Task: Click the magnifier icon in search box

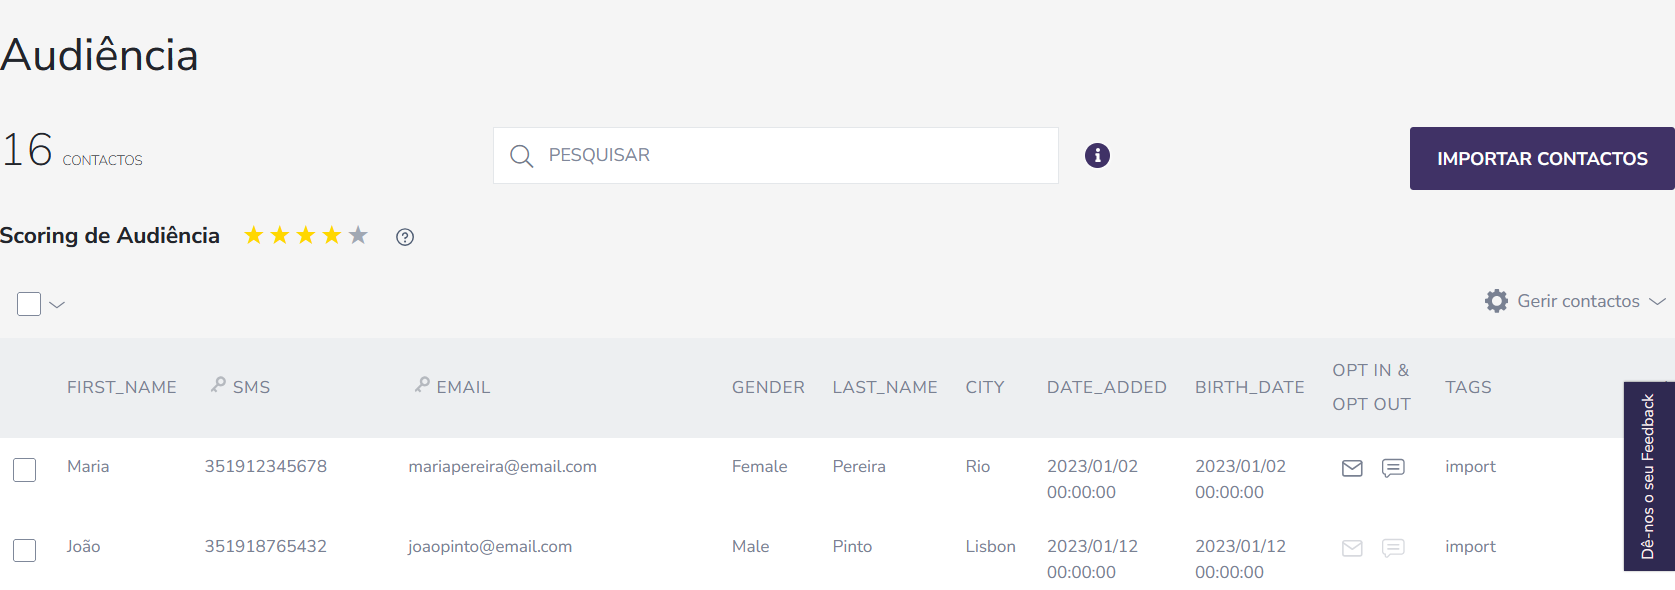Action: click(521, 156)
